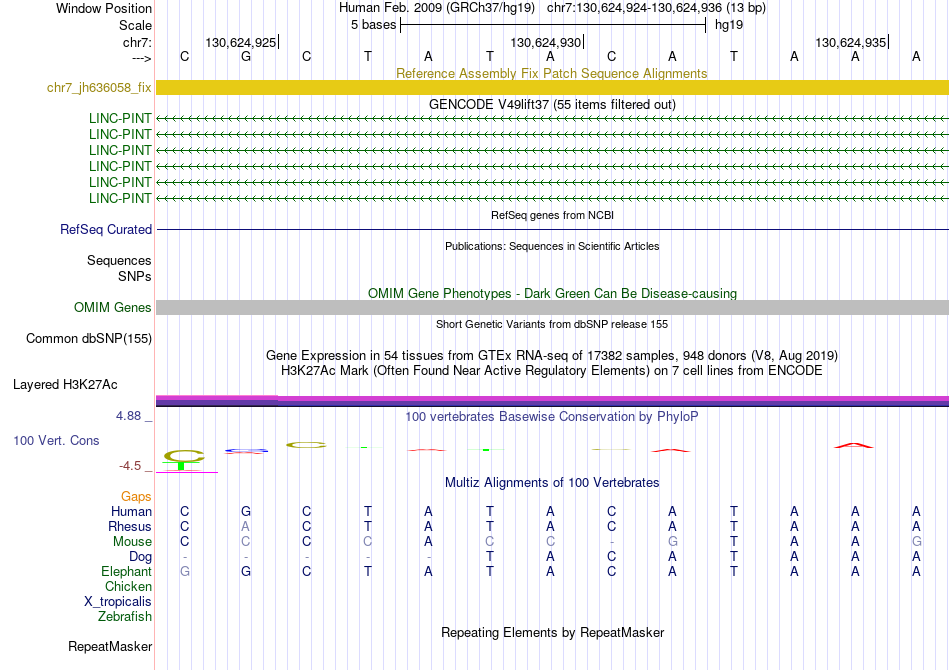Select the chr7: ruler label

tap(137, 42)
